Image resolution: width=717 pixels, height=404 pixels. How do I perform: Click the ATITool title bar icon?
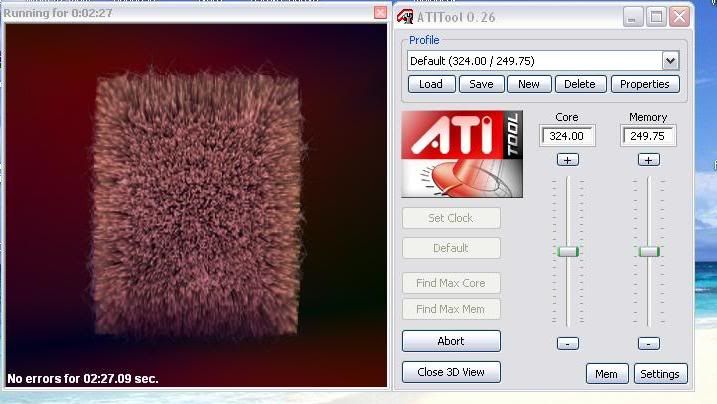405,17
